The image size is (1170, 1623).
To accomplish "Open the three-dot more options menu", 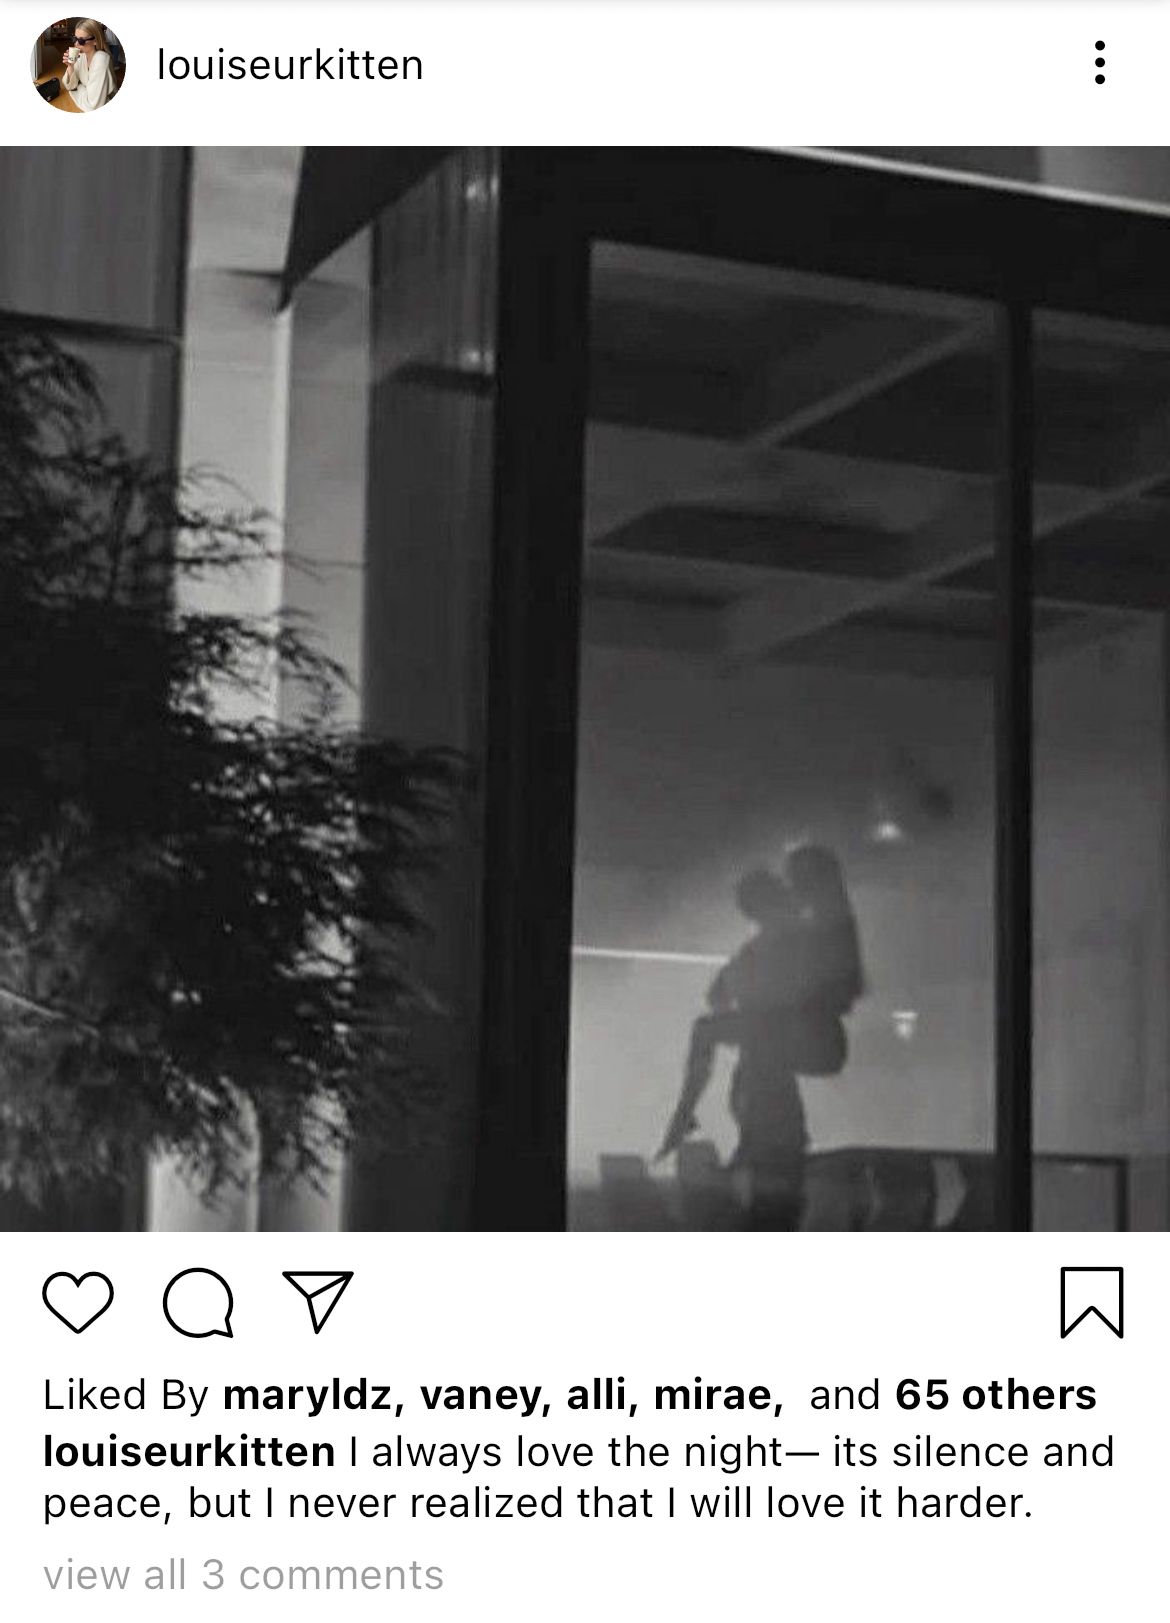I will click(x=1100, y=63).
